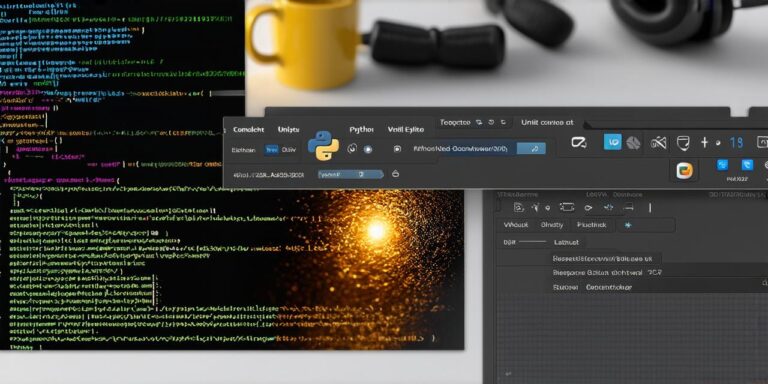This screenshot has width=768, height=384.
Task: Open the Pythor menu item
Action: [361, 129]
